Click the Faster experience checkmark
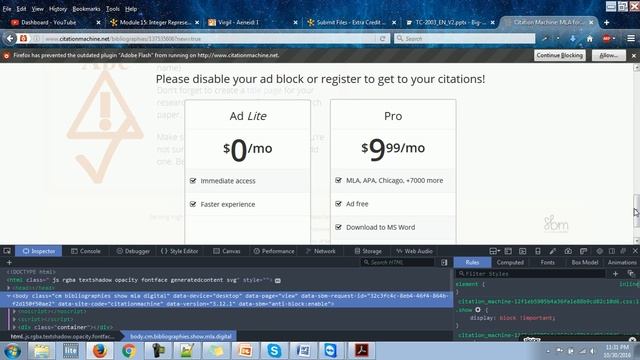This screenshot has height=360, width=640. (x=193, y=204)
